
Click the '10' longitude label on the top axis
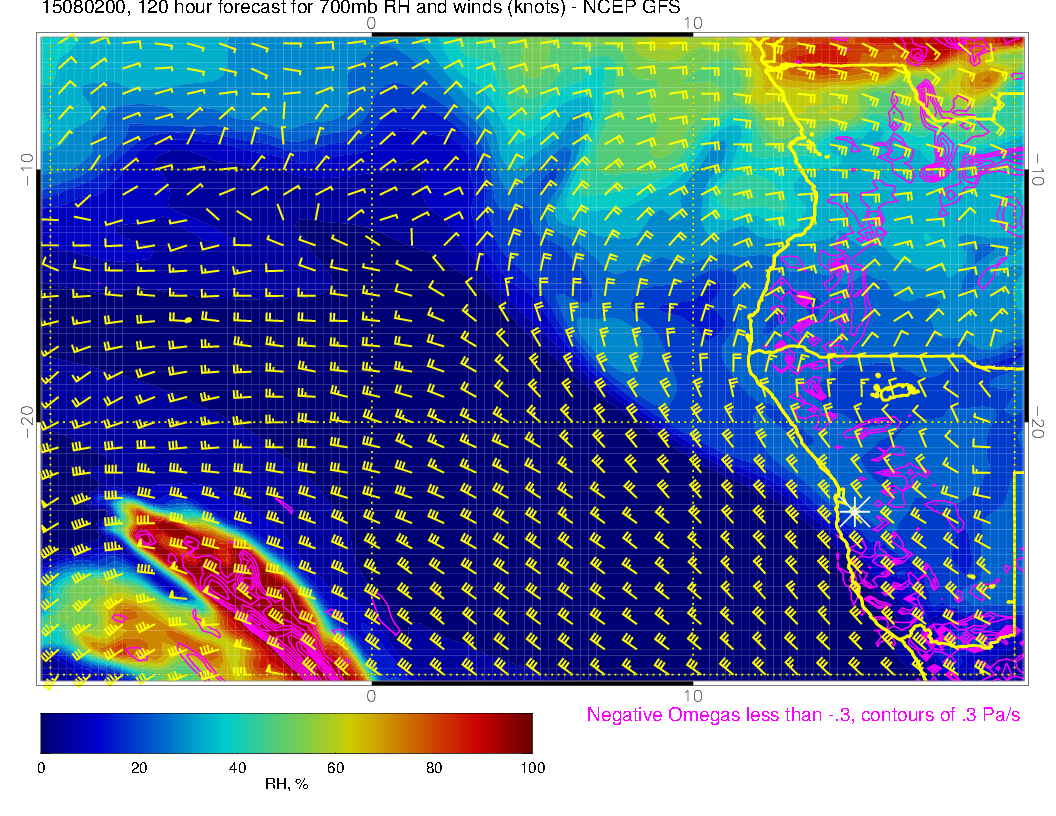(693, 23)
